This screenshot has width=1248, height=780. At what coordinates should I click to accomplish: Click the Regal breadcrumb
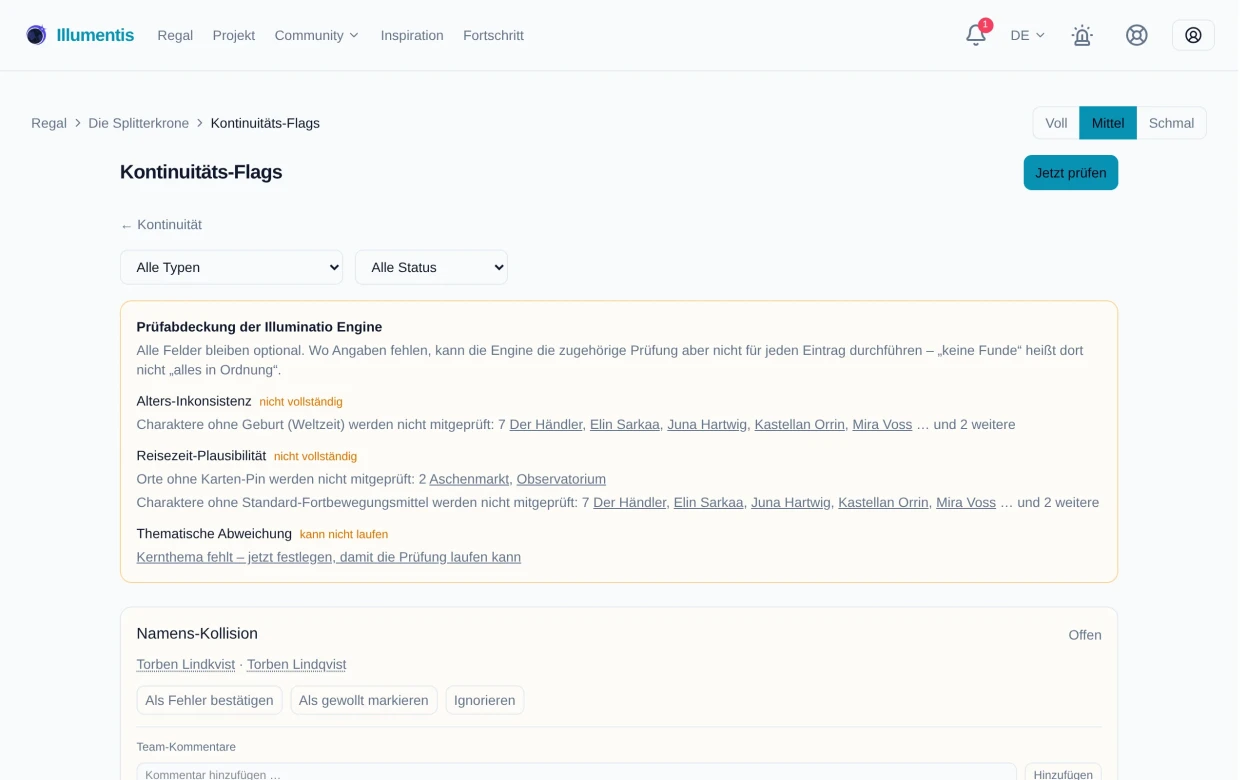pos(49,123)
